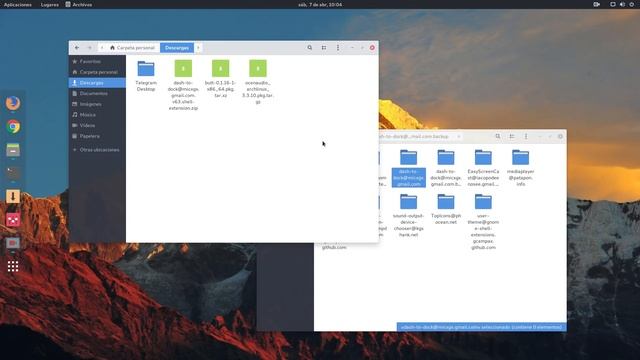Open the screen recorder icon in the dock
640x360 pixels.
[x=13, y=243]
